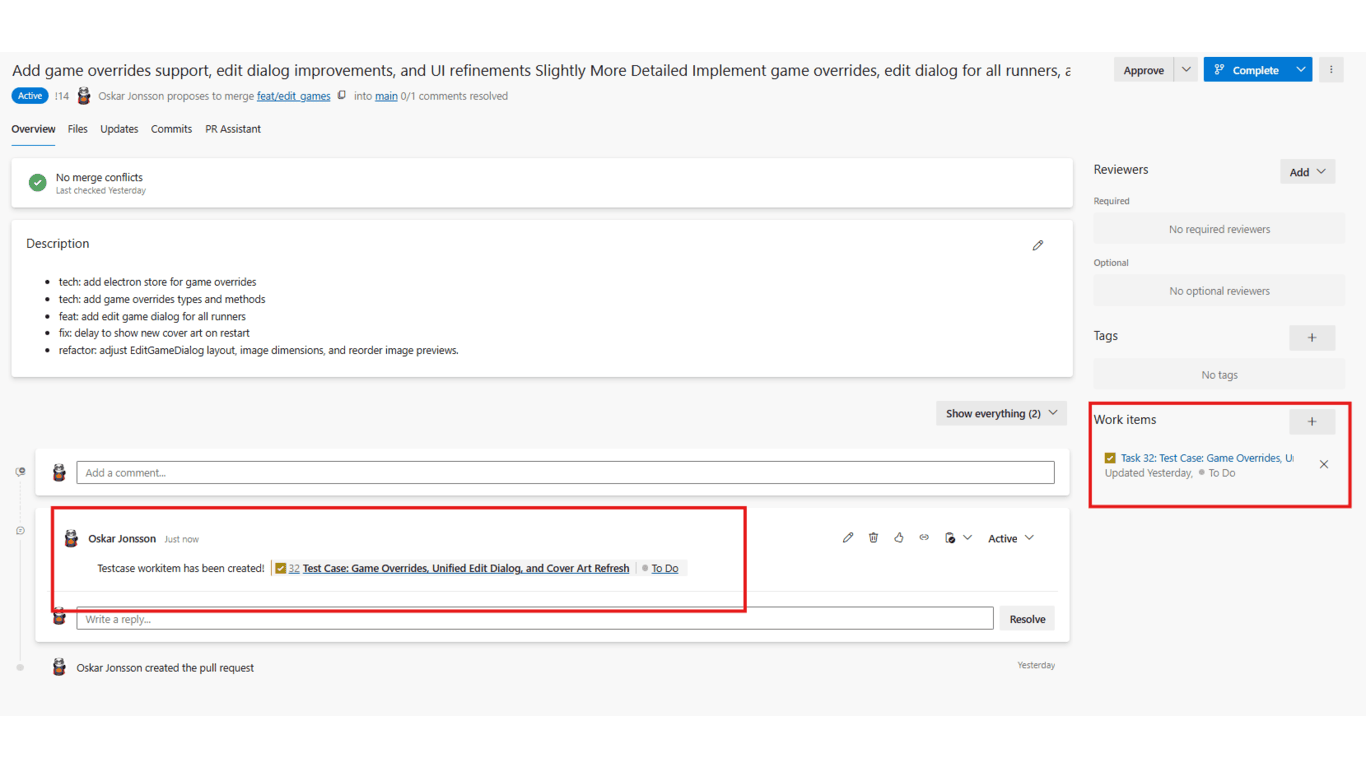Expand the Approve options dropdown arrow
The width and height of the screenshot is (1366, 768).
[1186, 70]
